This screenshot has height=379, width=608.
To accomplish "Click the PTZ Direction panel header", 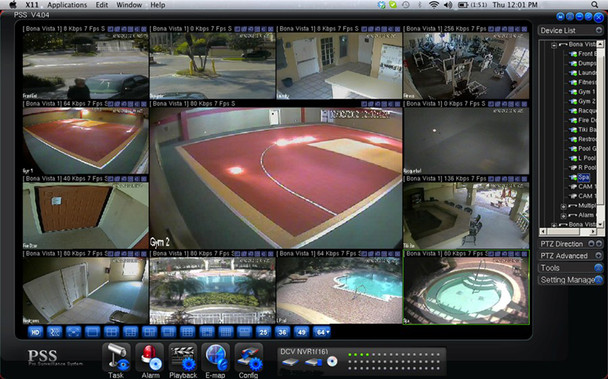I will [570, 244].
